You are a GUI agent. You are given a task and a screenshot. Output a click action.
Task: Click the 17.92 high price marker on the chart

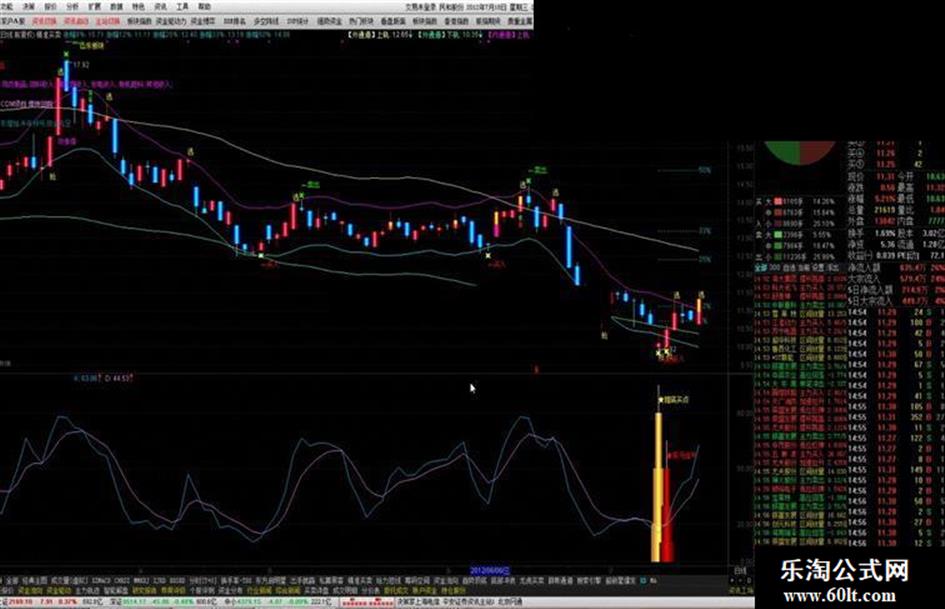click(x=79, y=65)
